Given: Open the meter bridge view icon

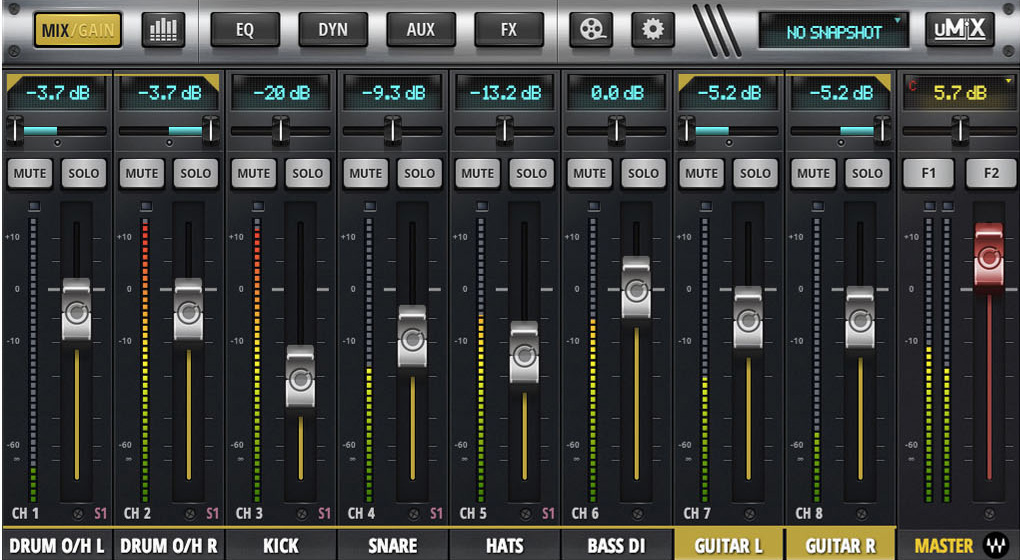Looking at the screenshot, I should 161,30.
